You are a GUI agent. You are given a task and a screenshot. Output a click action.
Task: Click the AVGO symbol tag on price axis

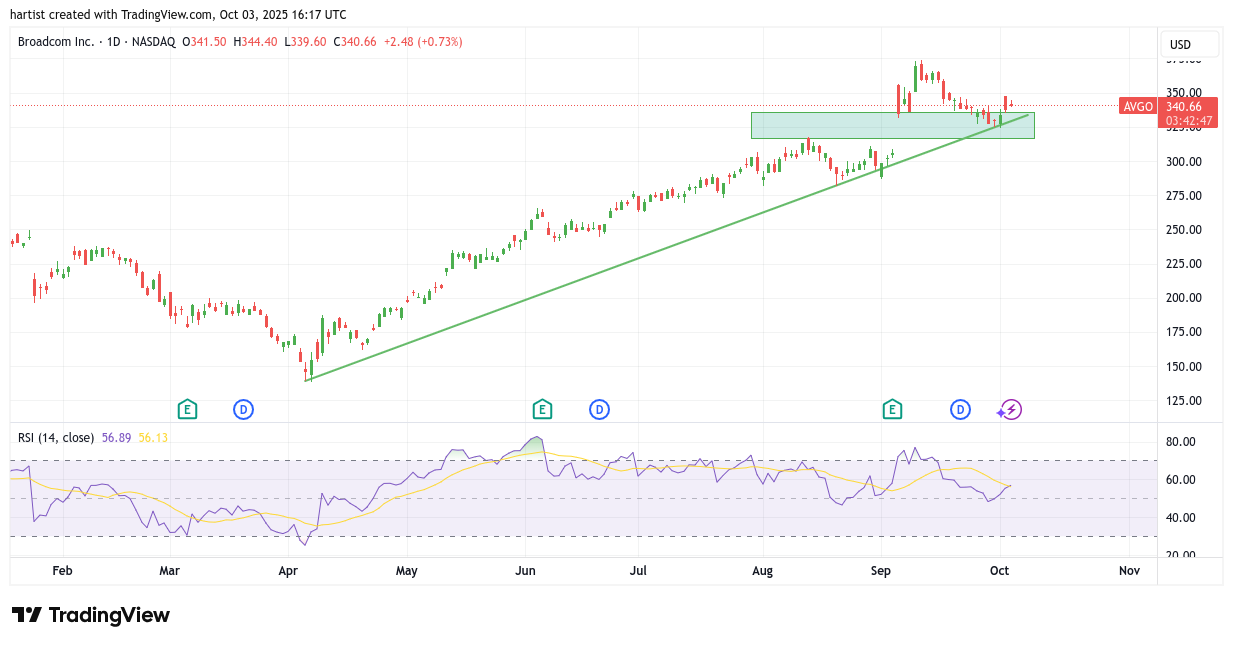click(x=1138, y=107)
